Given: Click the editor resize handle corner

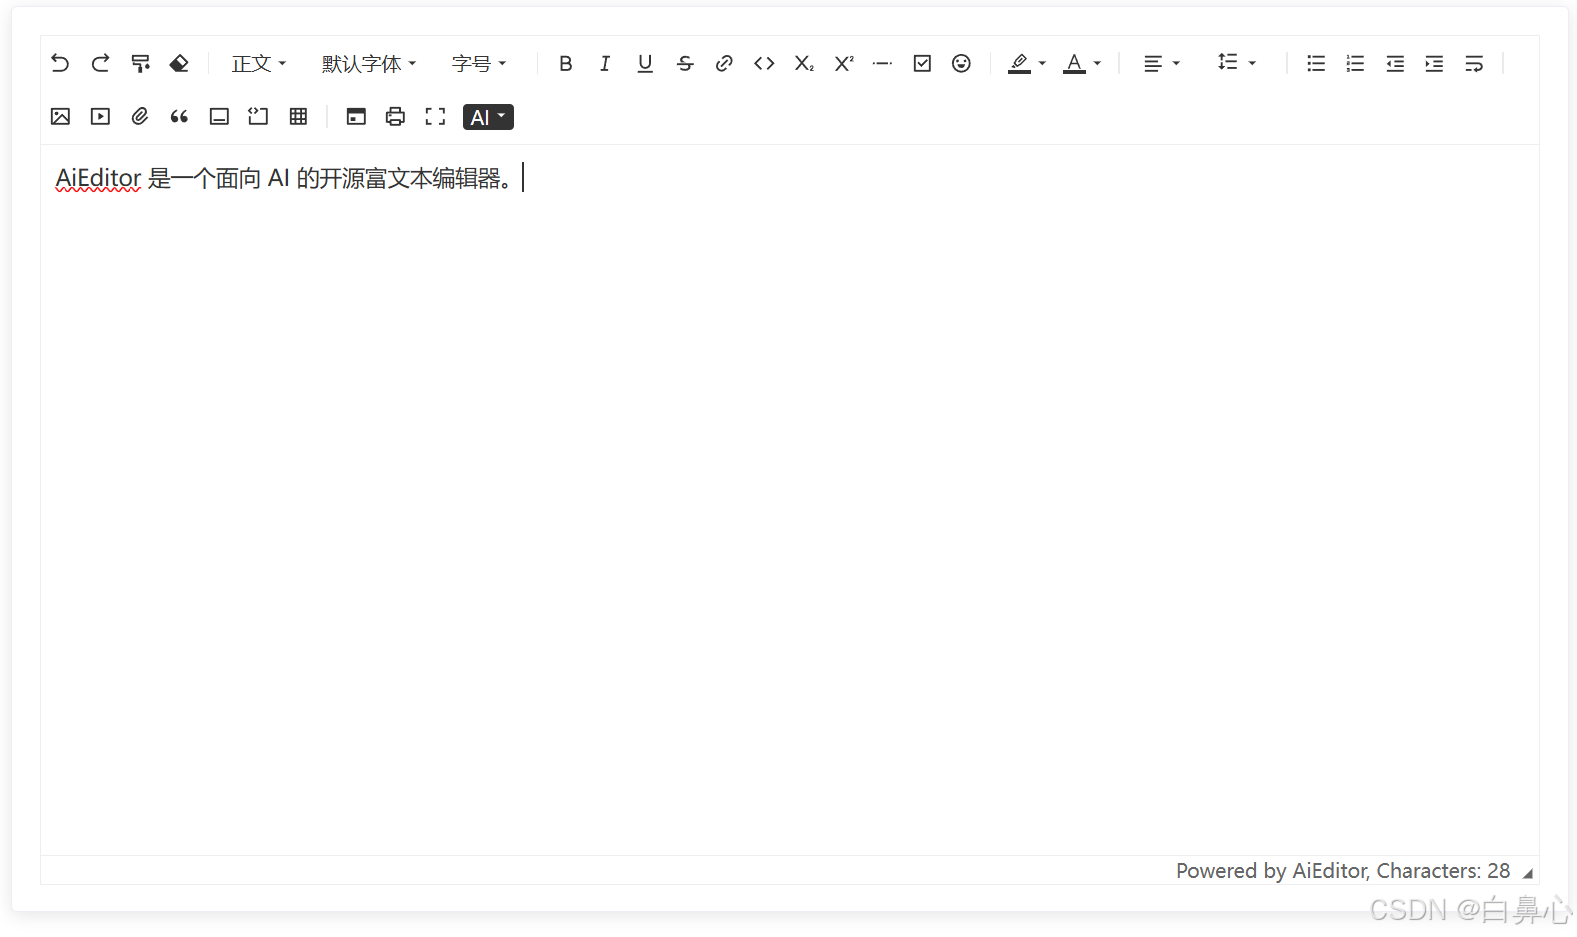Looking at the screenshot, I should 1528,873.
